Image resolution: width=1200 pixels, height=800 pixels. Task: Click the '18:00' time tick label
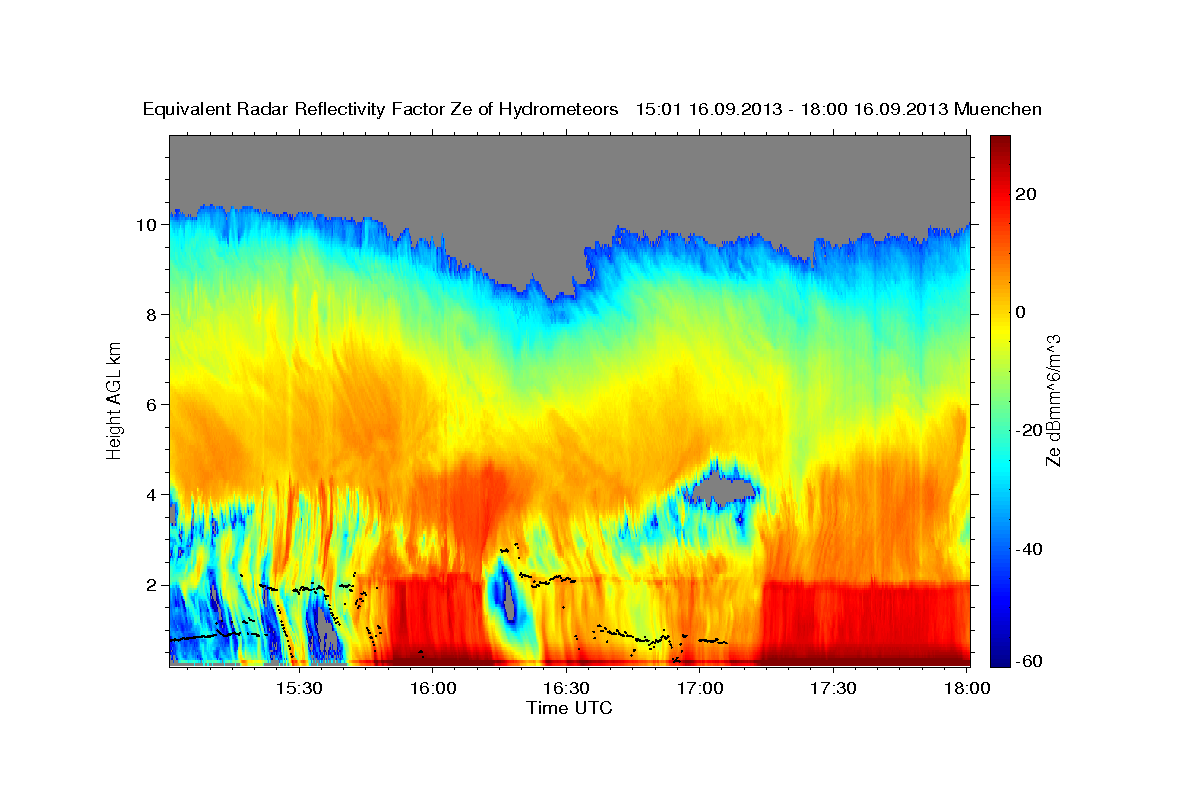click(967, 688)
